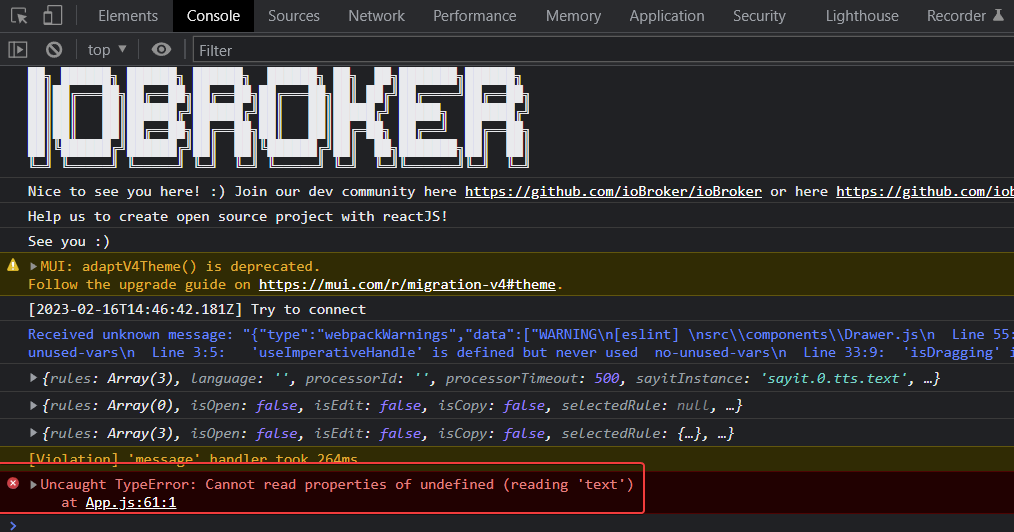Expand the Uncaught TypeError stack trace
This screenshot has height=532, width=1014.
click(x=33, y=484)
